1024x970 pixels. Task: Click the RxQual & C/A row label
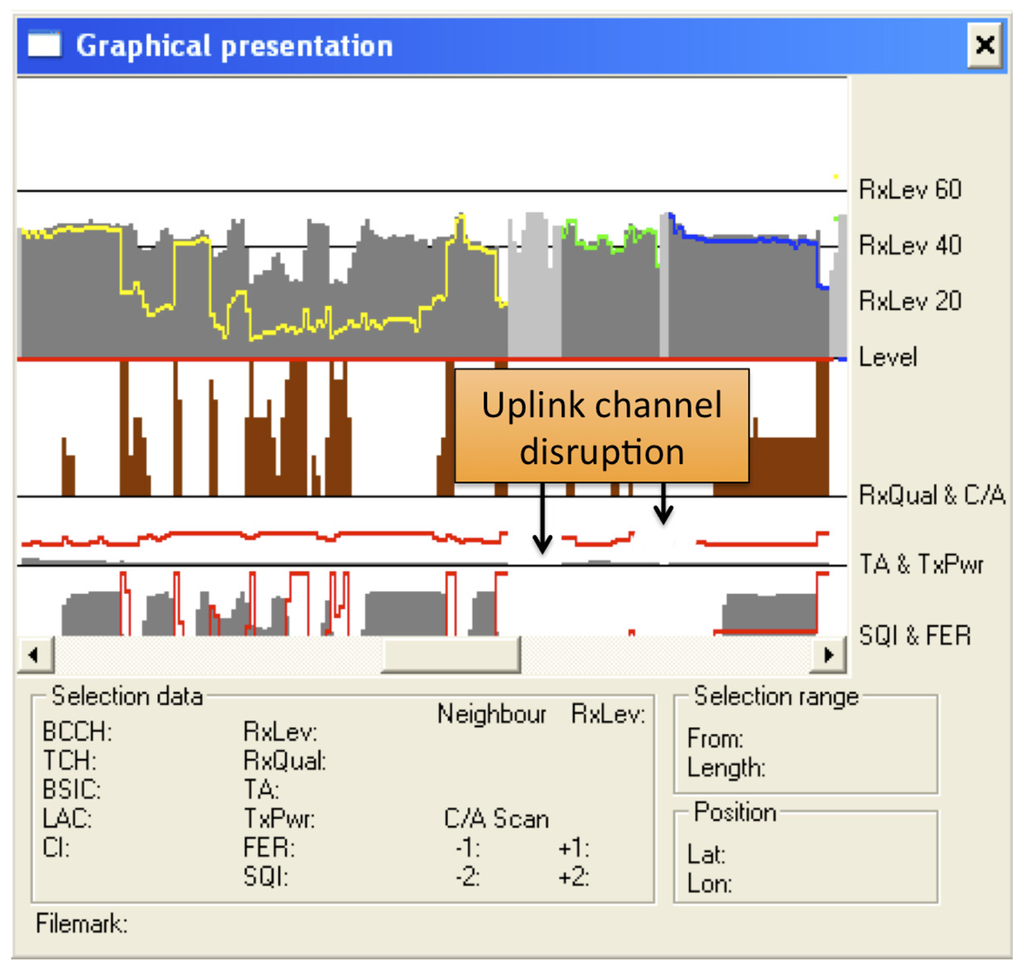coord(931,495)
